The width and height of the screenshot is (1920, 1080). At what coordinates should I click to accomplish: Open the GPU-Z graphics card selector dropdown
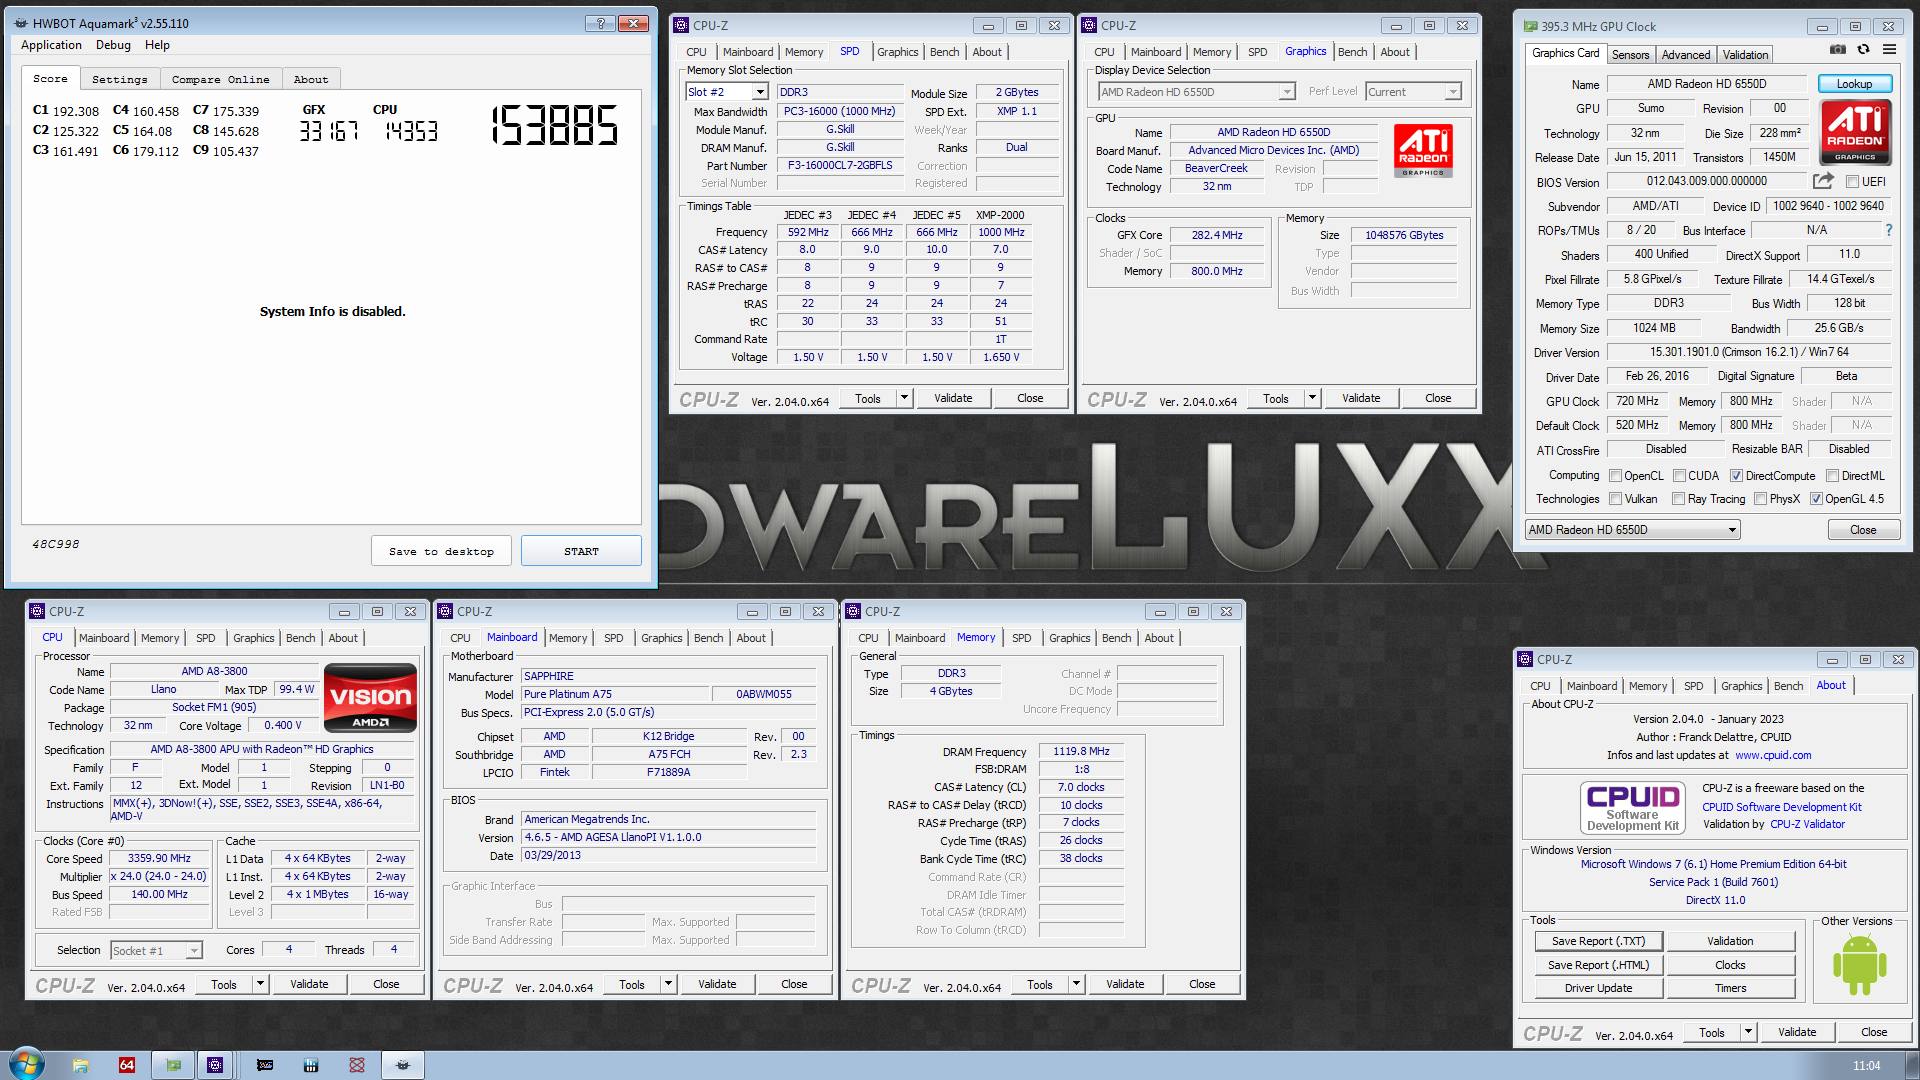click(x=1633, y=530)
